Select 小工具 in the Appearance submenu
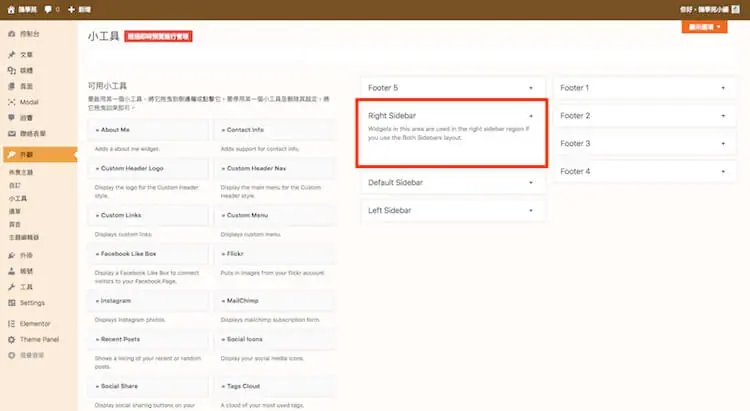Screen dimensions: 750x411 18,198
